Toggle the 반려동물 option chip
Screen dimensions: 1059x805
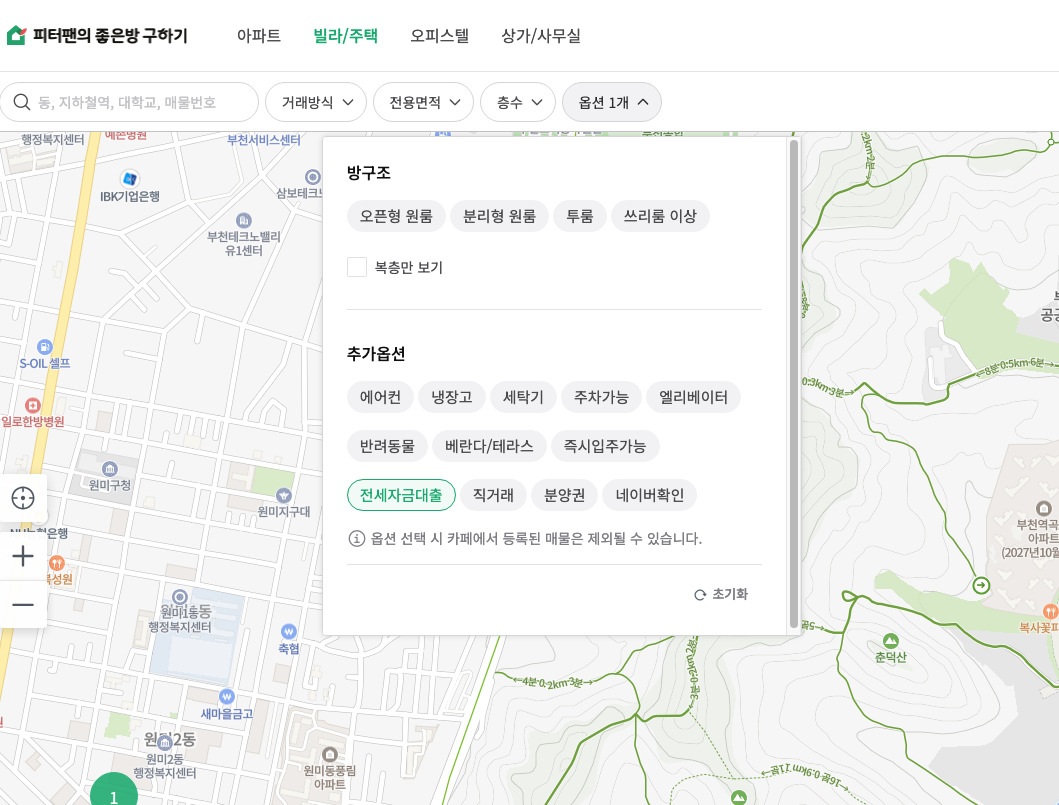387,446
